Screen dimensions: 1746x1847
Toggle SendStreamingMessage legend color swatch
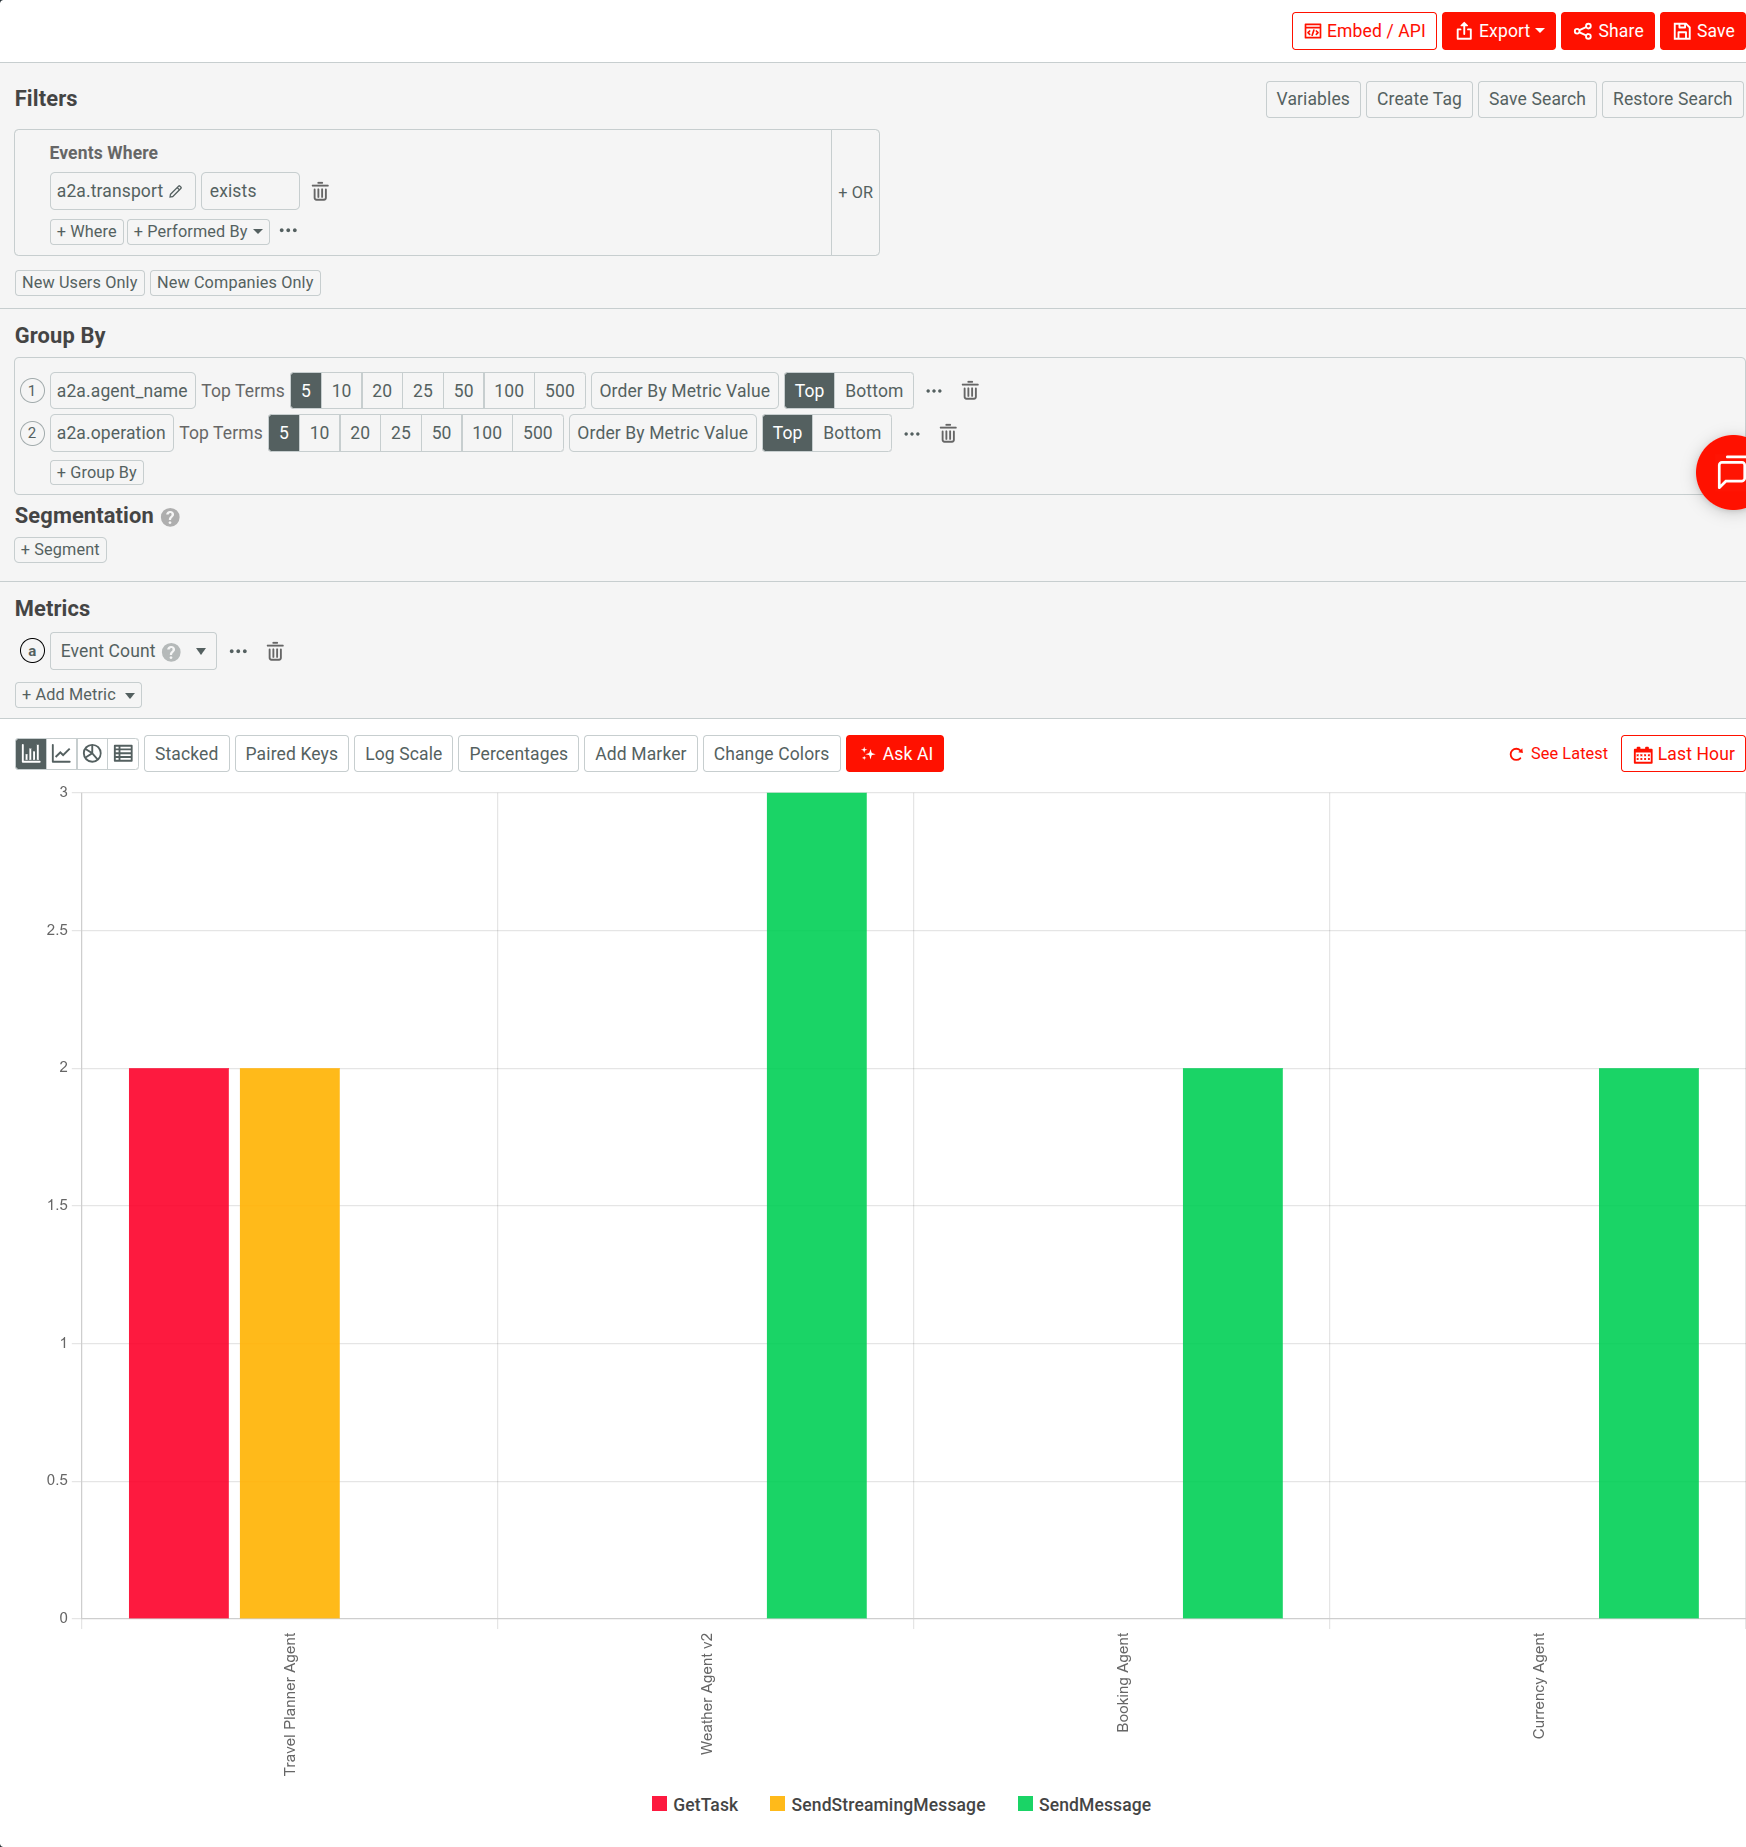[x=777, y=1804]
